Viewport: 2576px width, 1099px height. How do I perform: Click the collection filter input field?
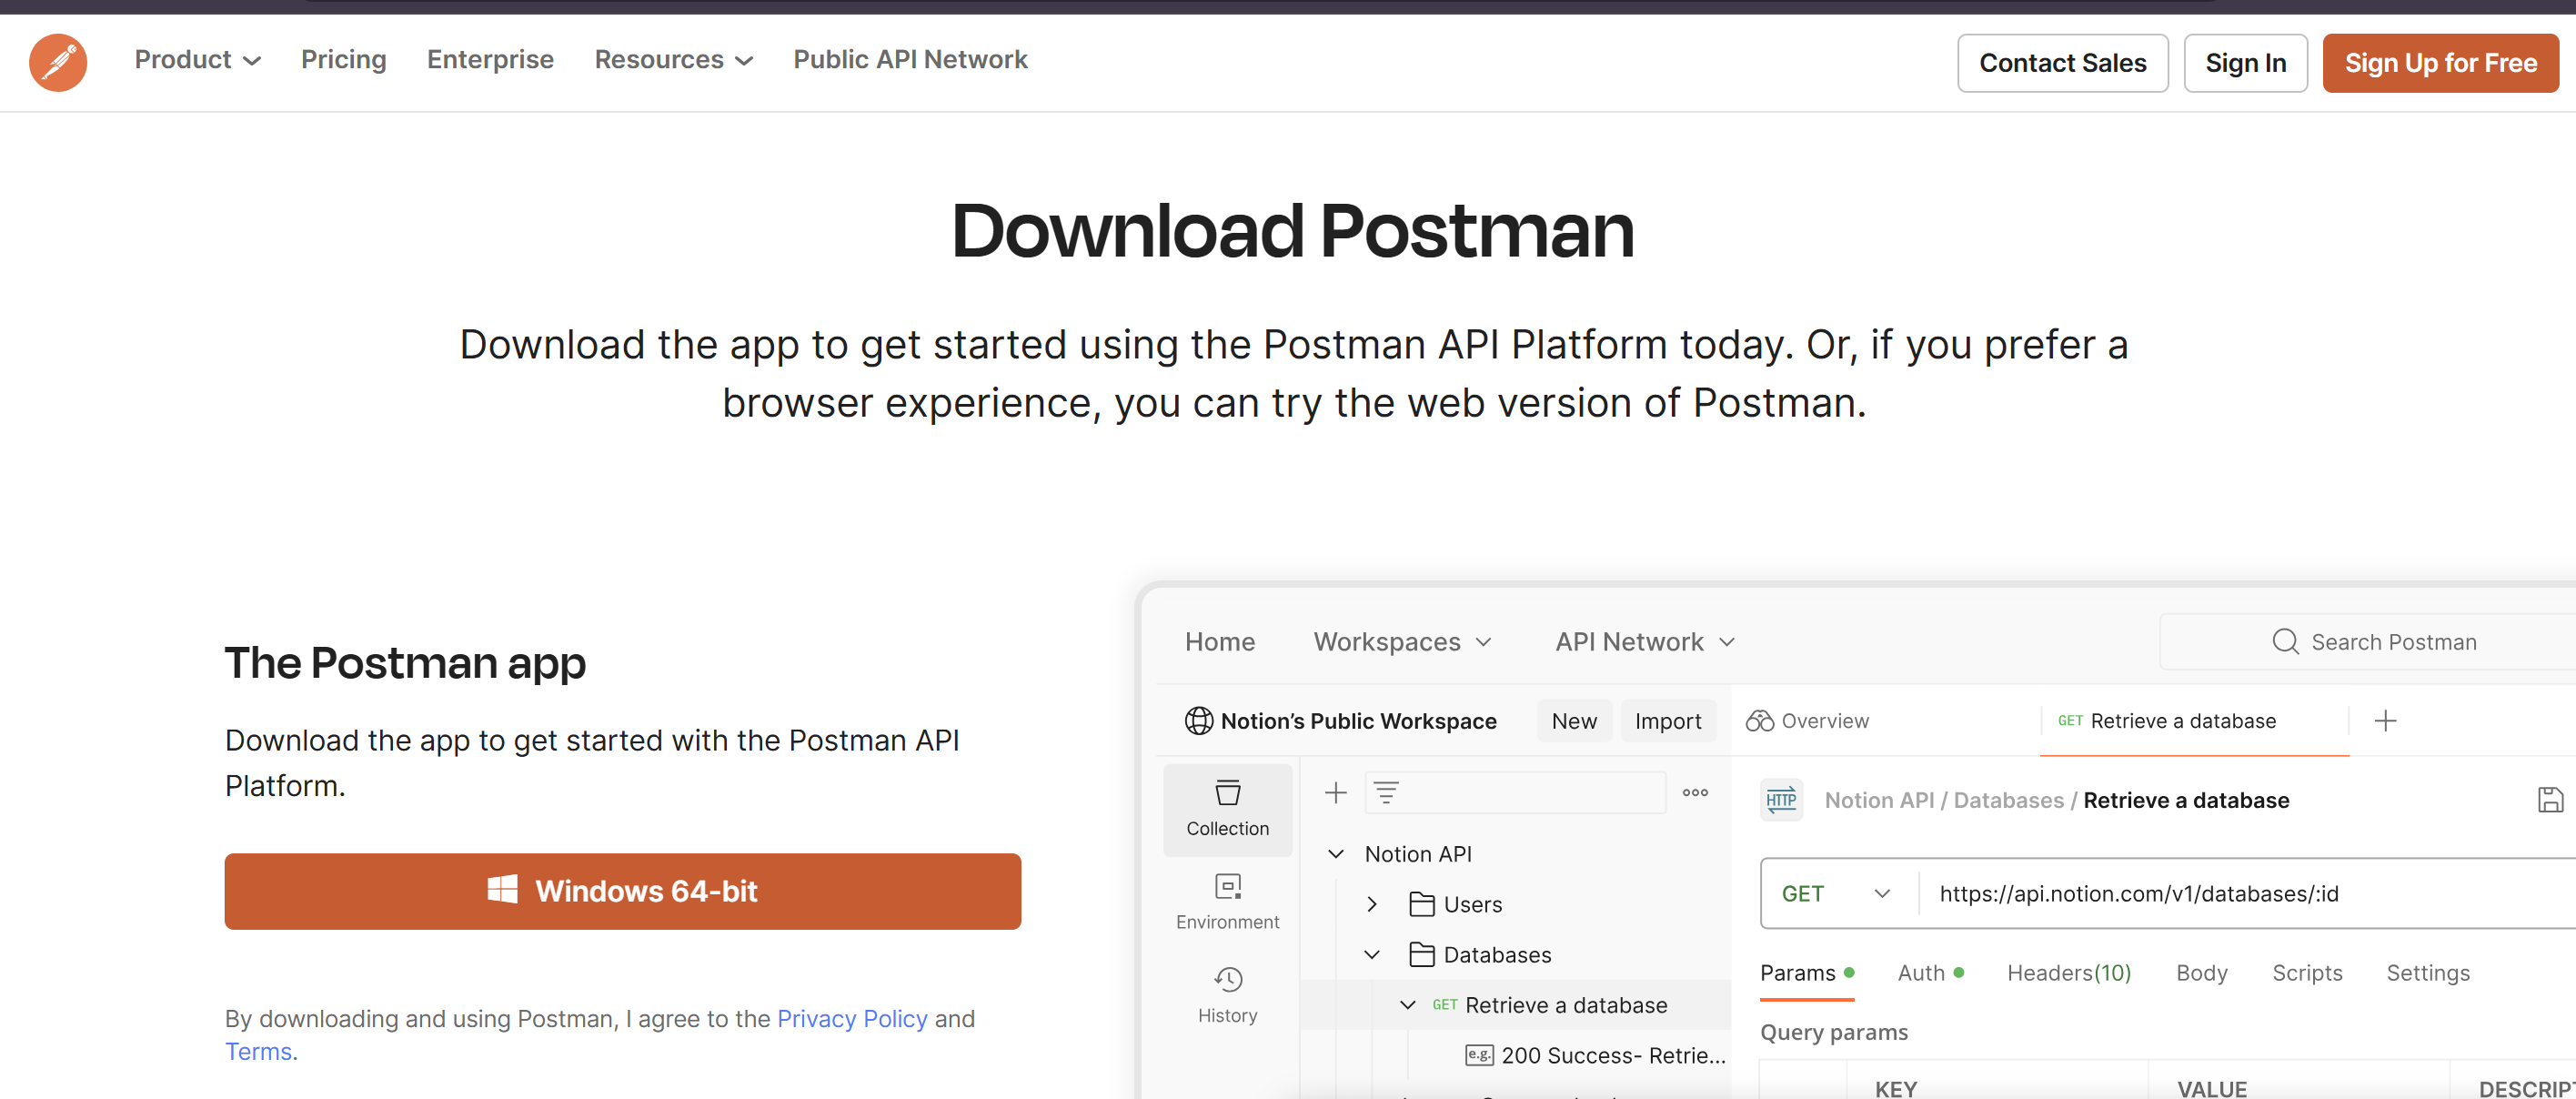point(1514,792)
